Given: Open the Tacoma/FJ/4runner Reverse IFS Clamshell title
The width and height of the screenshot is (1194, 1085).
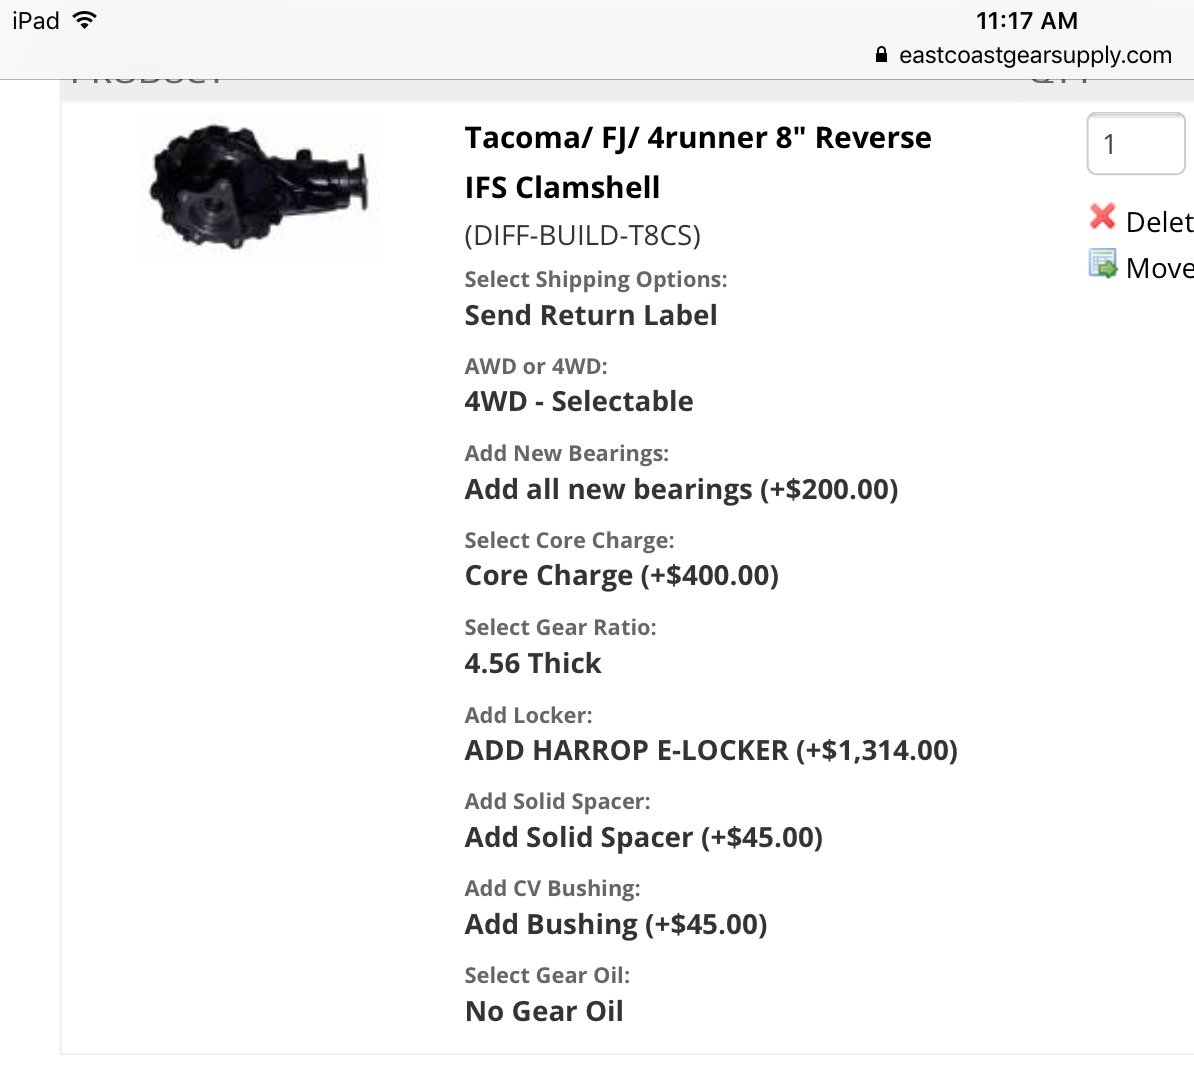Looking at the screenshot, I should pos(698,162).
